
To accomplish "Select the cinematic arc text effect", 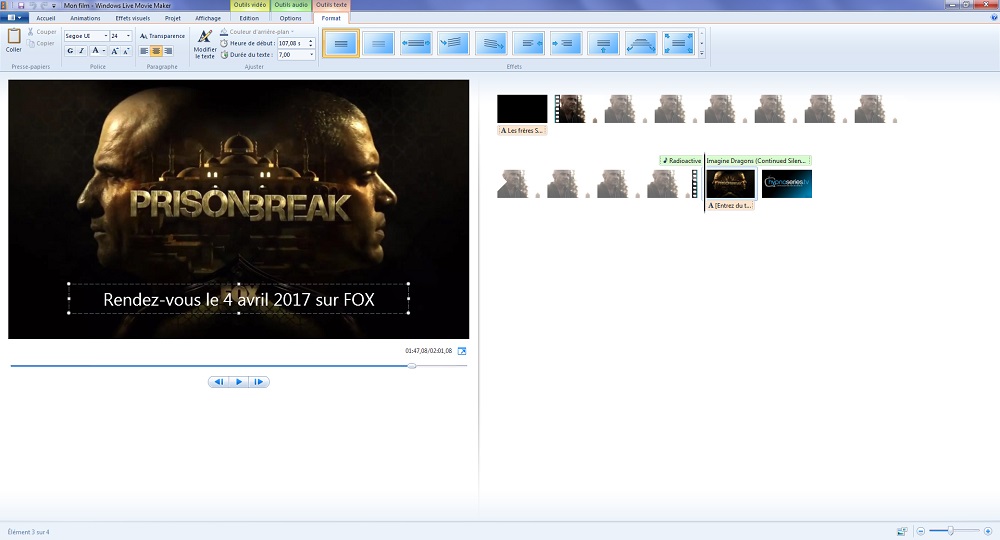I will coord(641,43).
